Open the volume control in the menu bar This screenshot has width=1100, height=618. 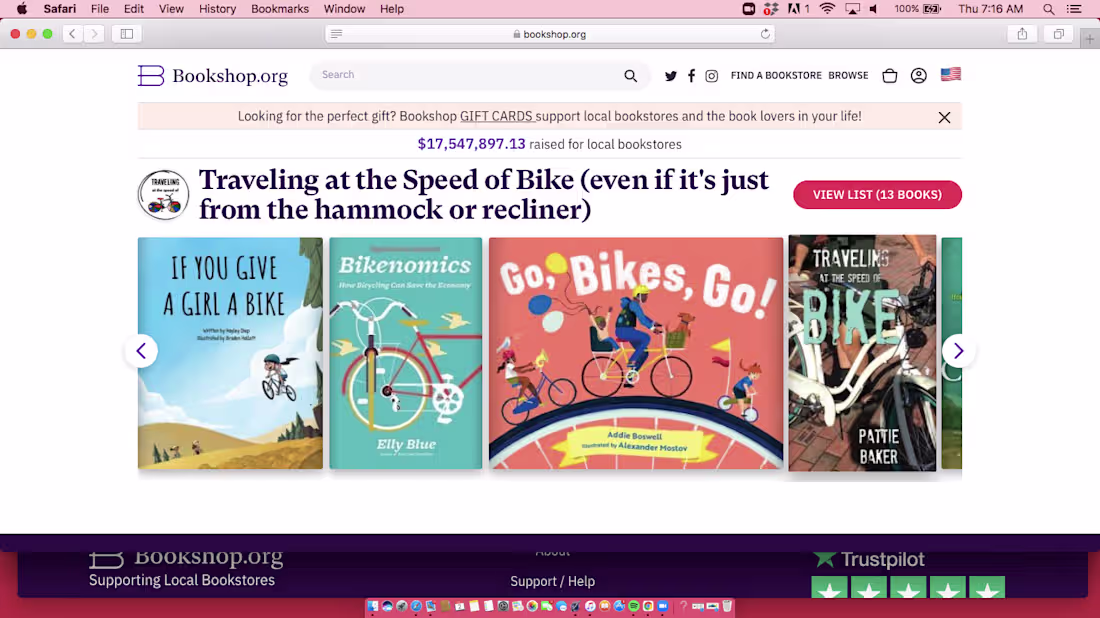point(873,9)
